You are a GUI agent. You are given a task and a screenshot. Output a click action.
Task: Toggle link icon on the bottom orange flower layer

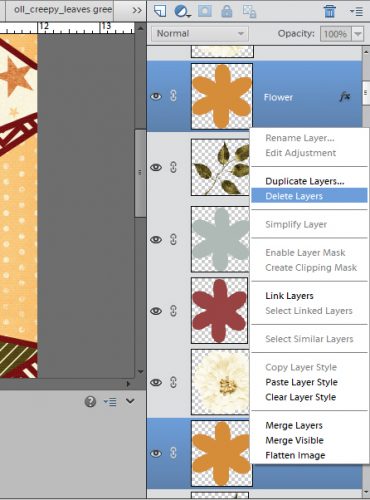[173, 453]
